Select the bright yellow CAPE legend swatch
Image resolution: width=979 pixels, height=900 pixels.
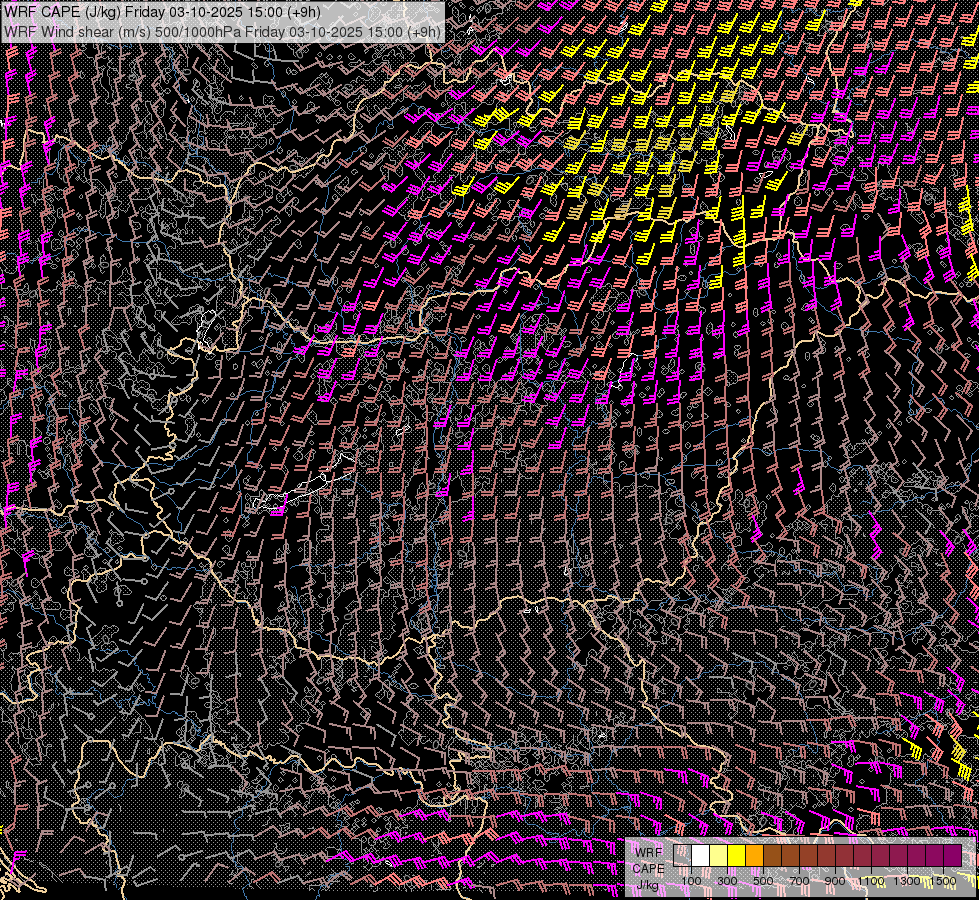click(x=737, y=856)
